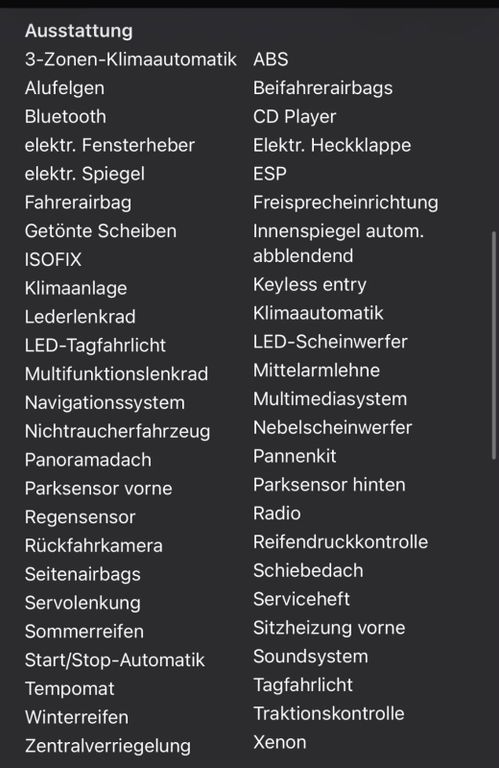Select the LED-Scheinwerfer item
The height and width of the screenshot is (768, 499).
(331, 342)
